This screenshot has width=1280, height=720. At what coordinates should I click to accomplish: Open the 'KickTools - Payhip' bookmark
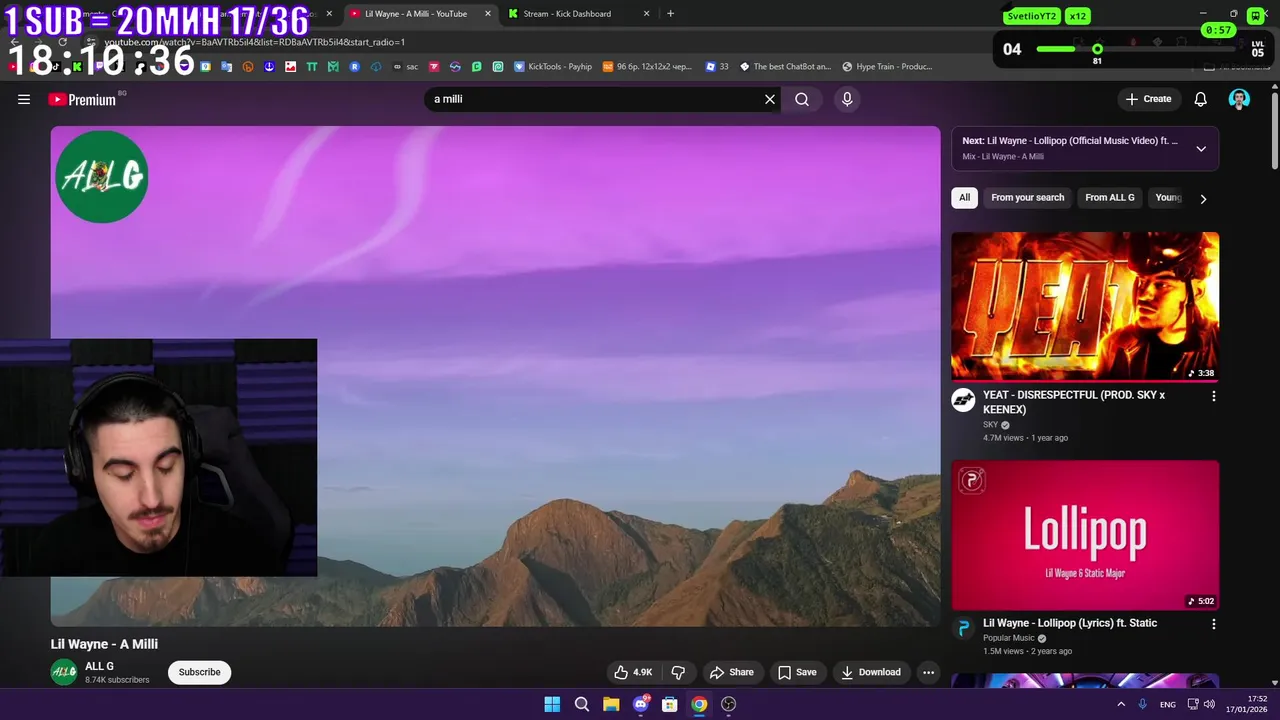553,67
